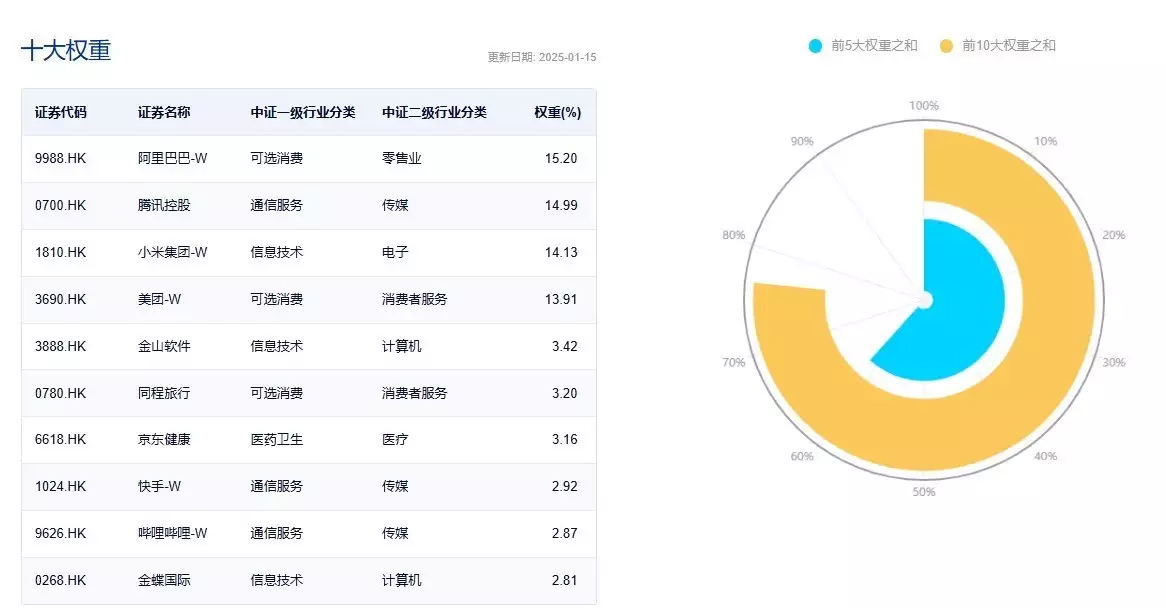The height and width of the screenshot is (608, 1166).
Task: Select the 金蝶国际 name cell
Action: pyautogui.click(x=164, y=580)
